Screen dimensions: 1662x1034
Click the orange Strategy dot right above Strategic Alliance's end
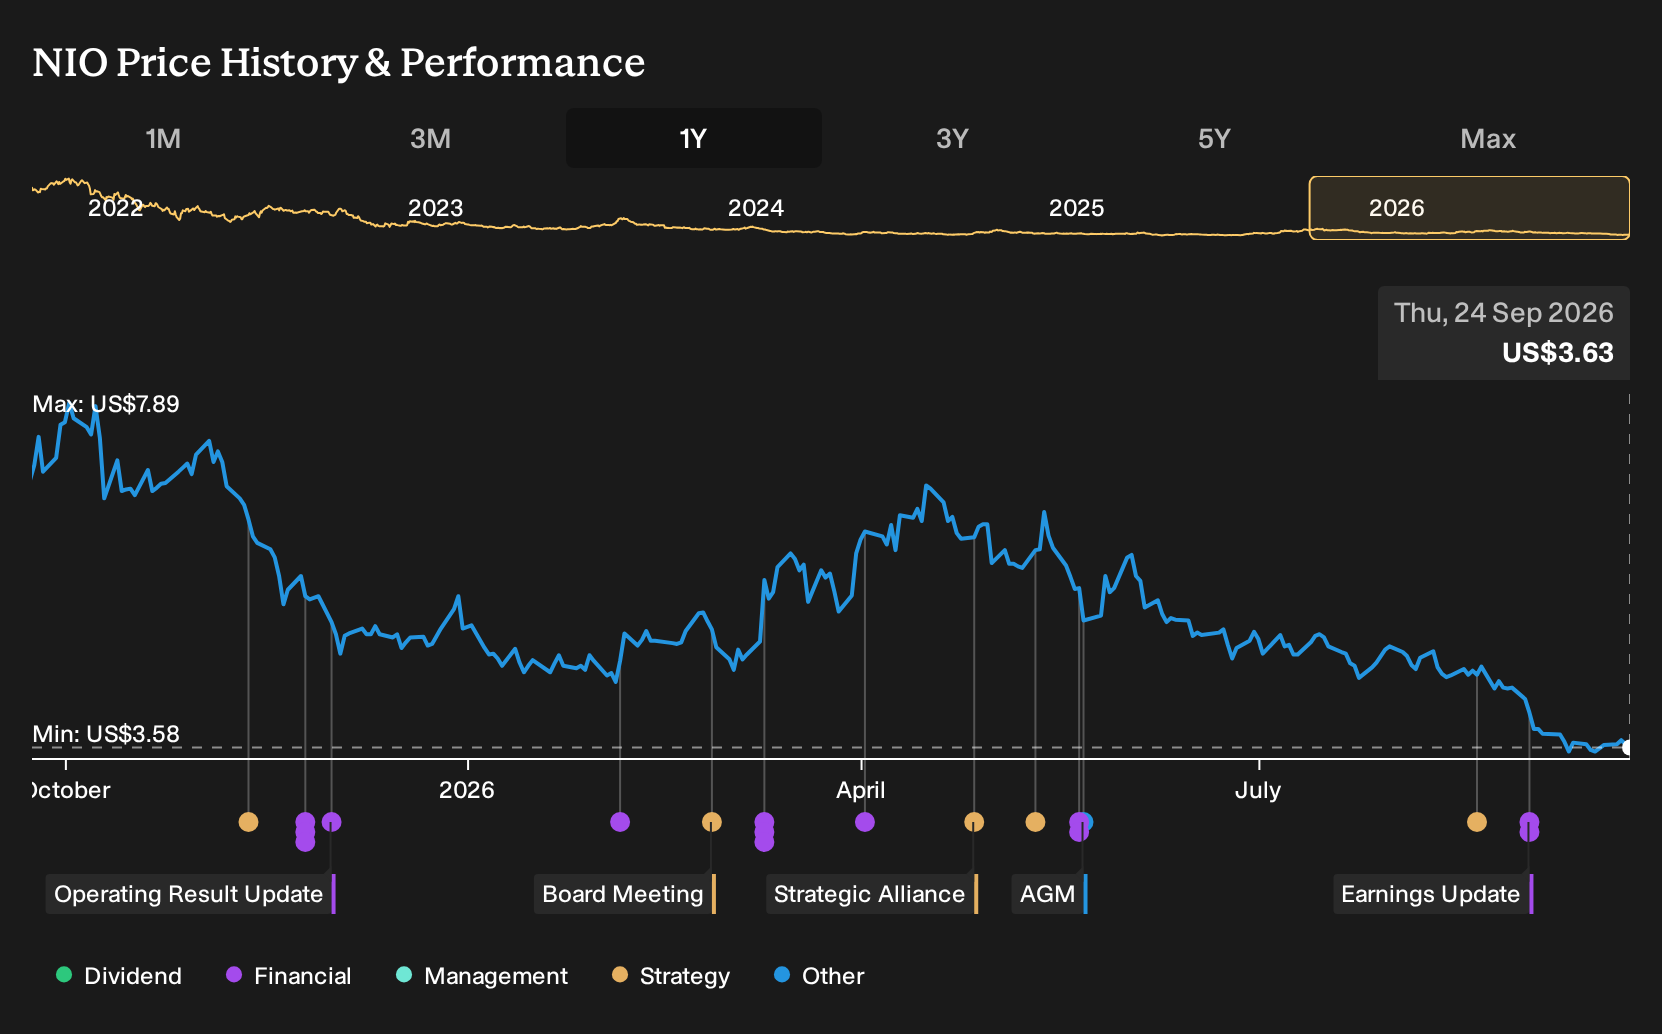point(974,822)
